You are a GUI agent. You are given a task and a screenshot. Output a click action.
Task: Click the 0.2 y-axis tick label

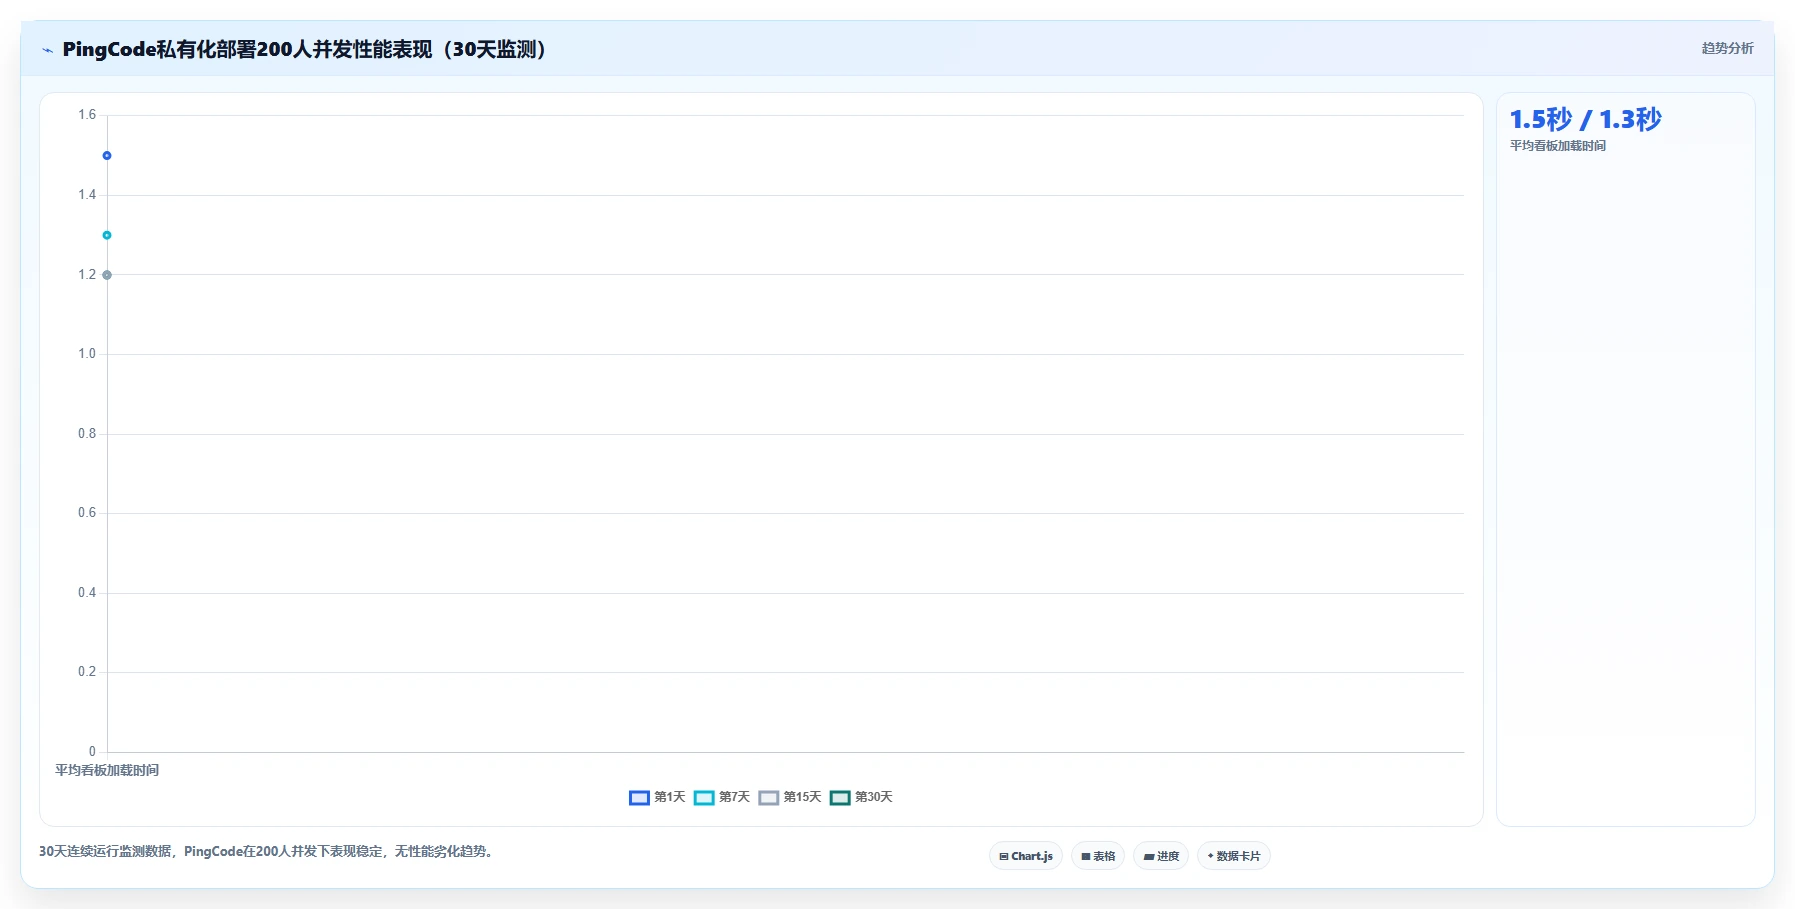click(87, 672)
